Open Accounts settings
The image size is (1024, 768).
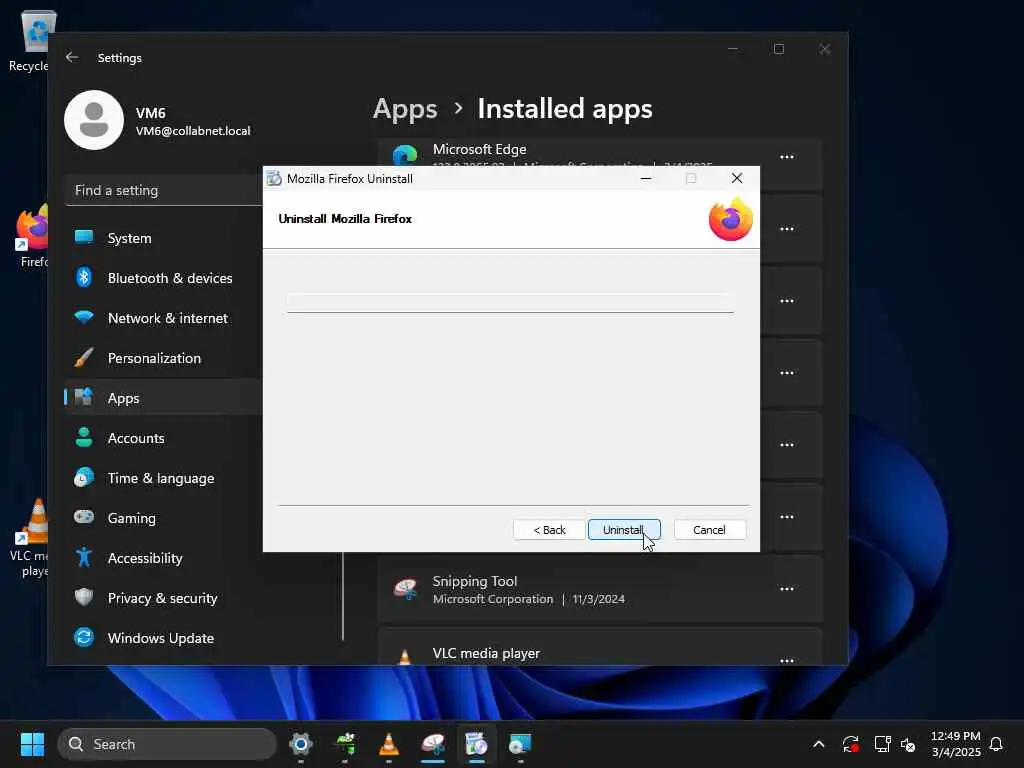pyautogui.click(x=163, y=438)
